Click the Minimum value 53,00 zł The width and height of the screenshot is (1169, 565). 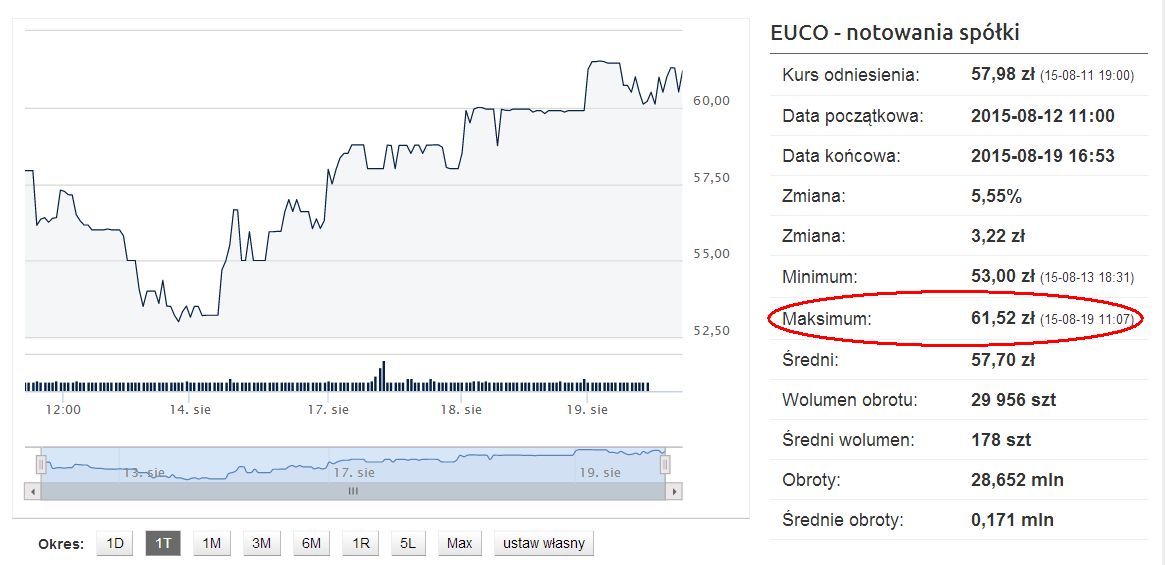tap(1003, 277)
